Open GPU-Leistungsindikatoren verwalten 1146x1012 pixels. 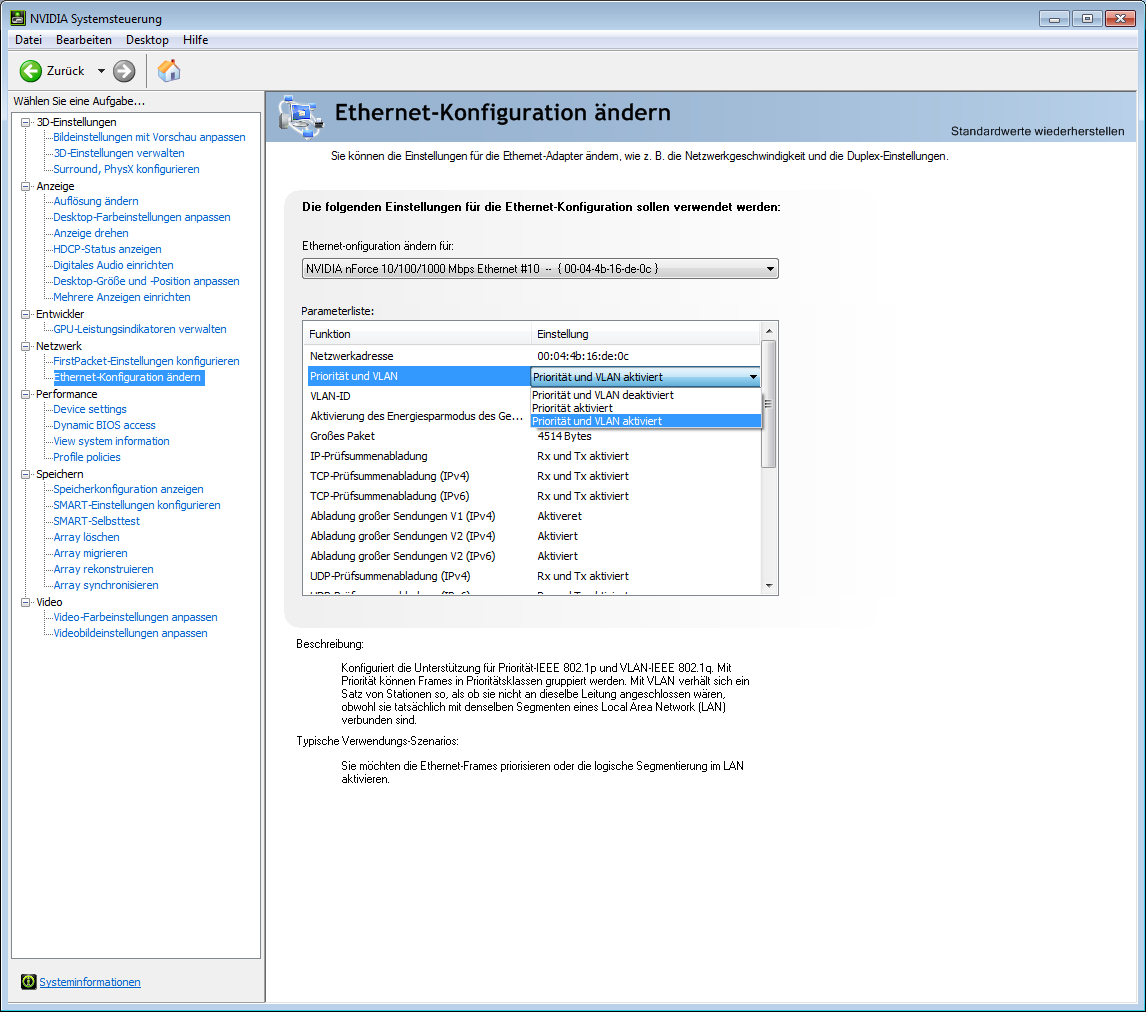[140, 329]
